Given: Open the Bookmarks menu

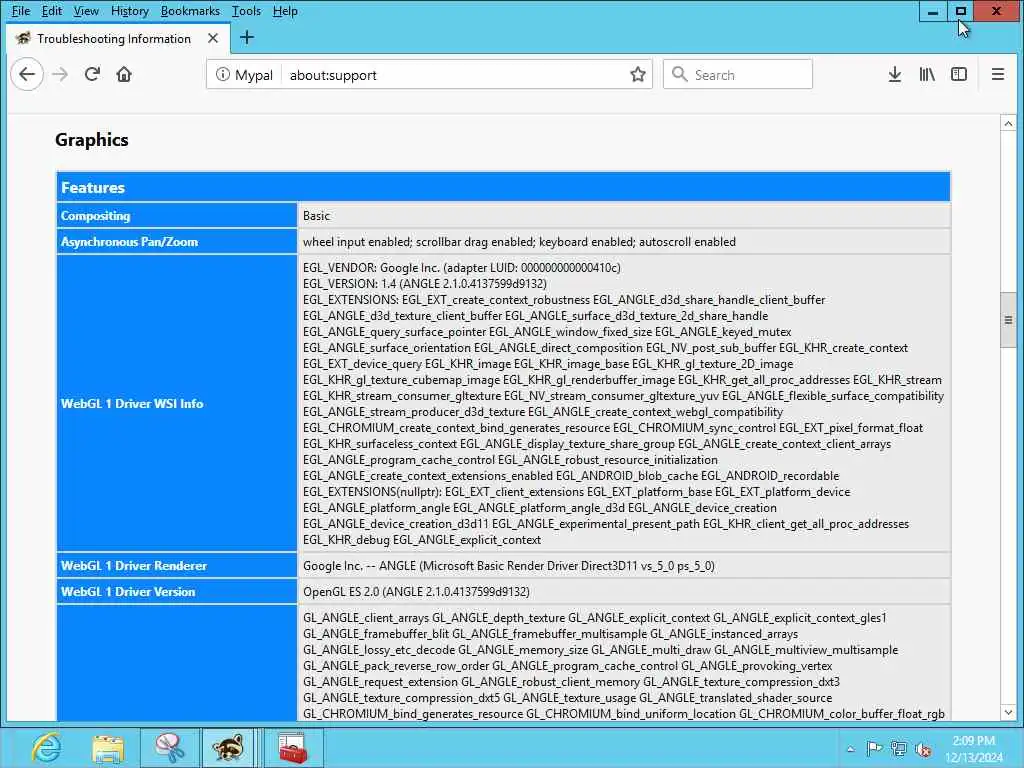Looking at the screenshot, I should pyautogui.click(x=190, y=10).
